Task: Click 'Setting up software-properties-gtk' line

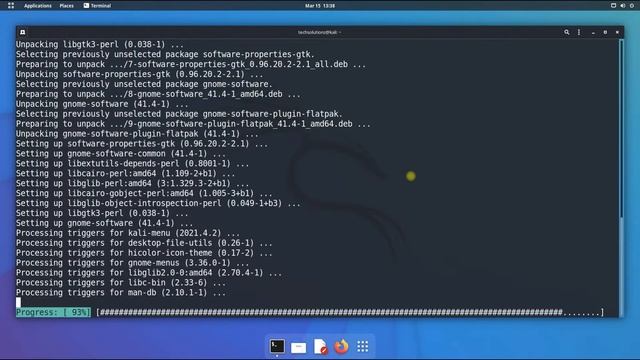Action: [x=142, y=144]
